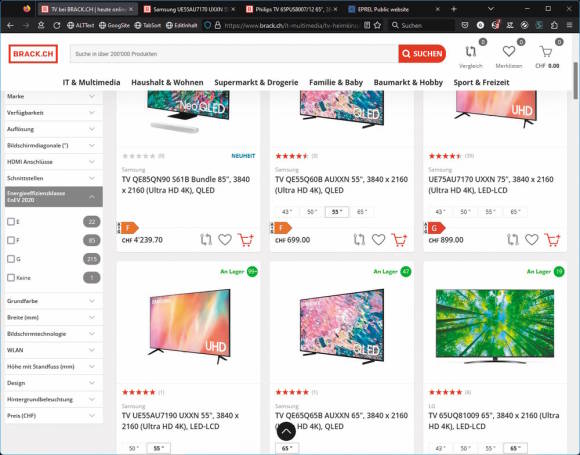580x455 pixels.
Task: Open the Haushalt & Wohnen menu
Action: click(x=167, y=82)
